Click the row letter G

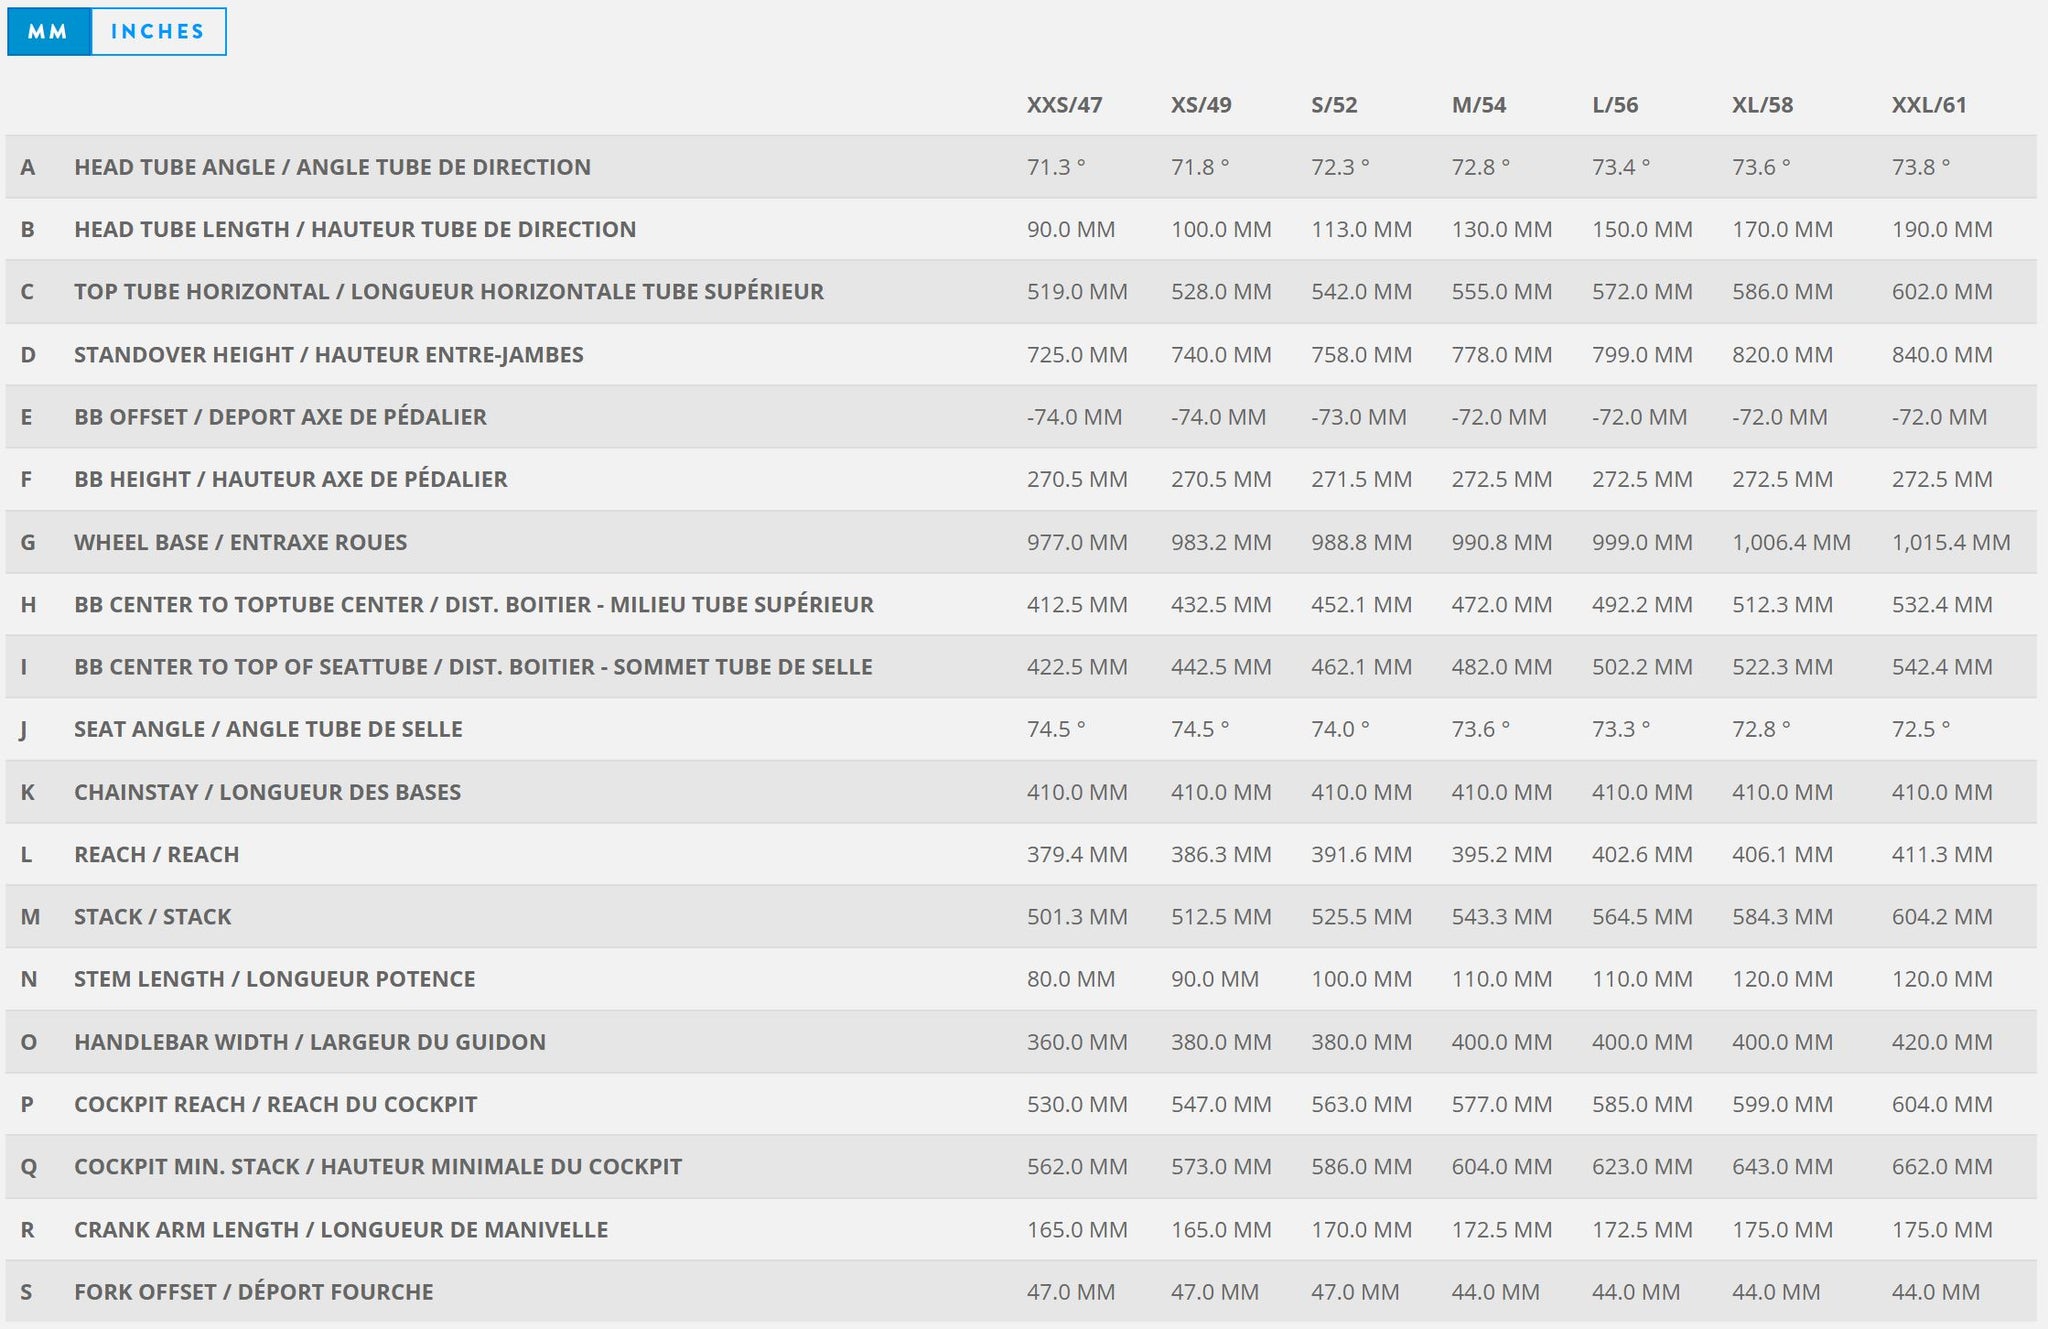(x=28, y=542)
